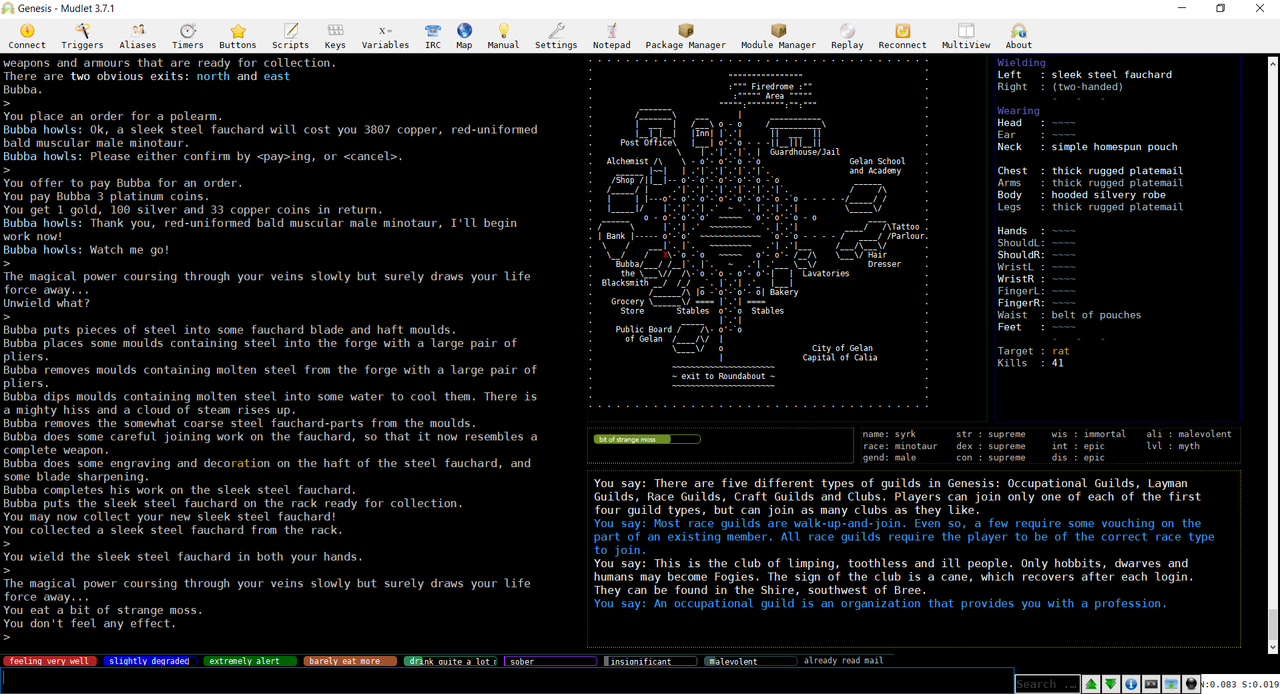
Task: Click the 'malevolent' alignment gauge
Action: pyautogui.click(x=750, y=661)
